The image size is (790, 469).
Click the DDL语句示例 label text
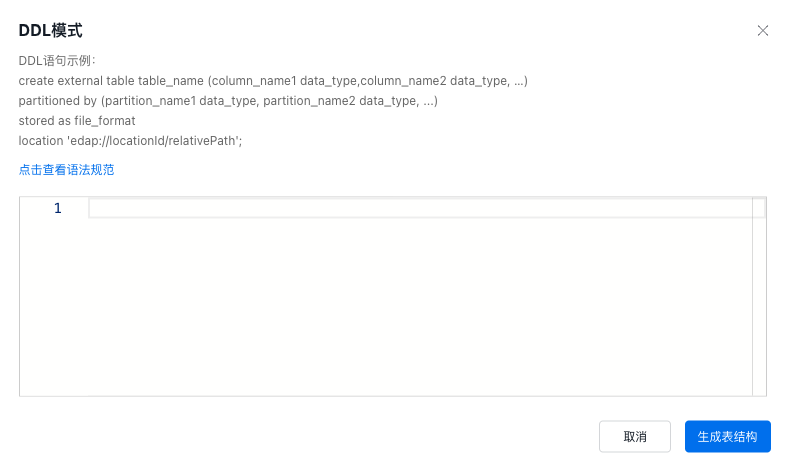56,61
